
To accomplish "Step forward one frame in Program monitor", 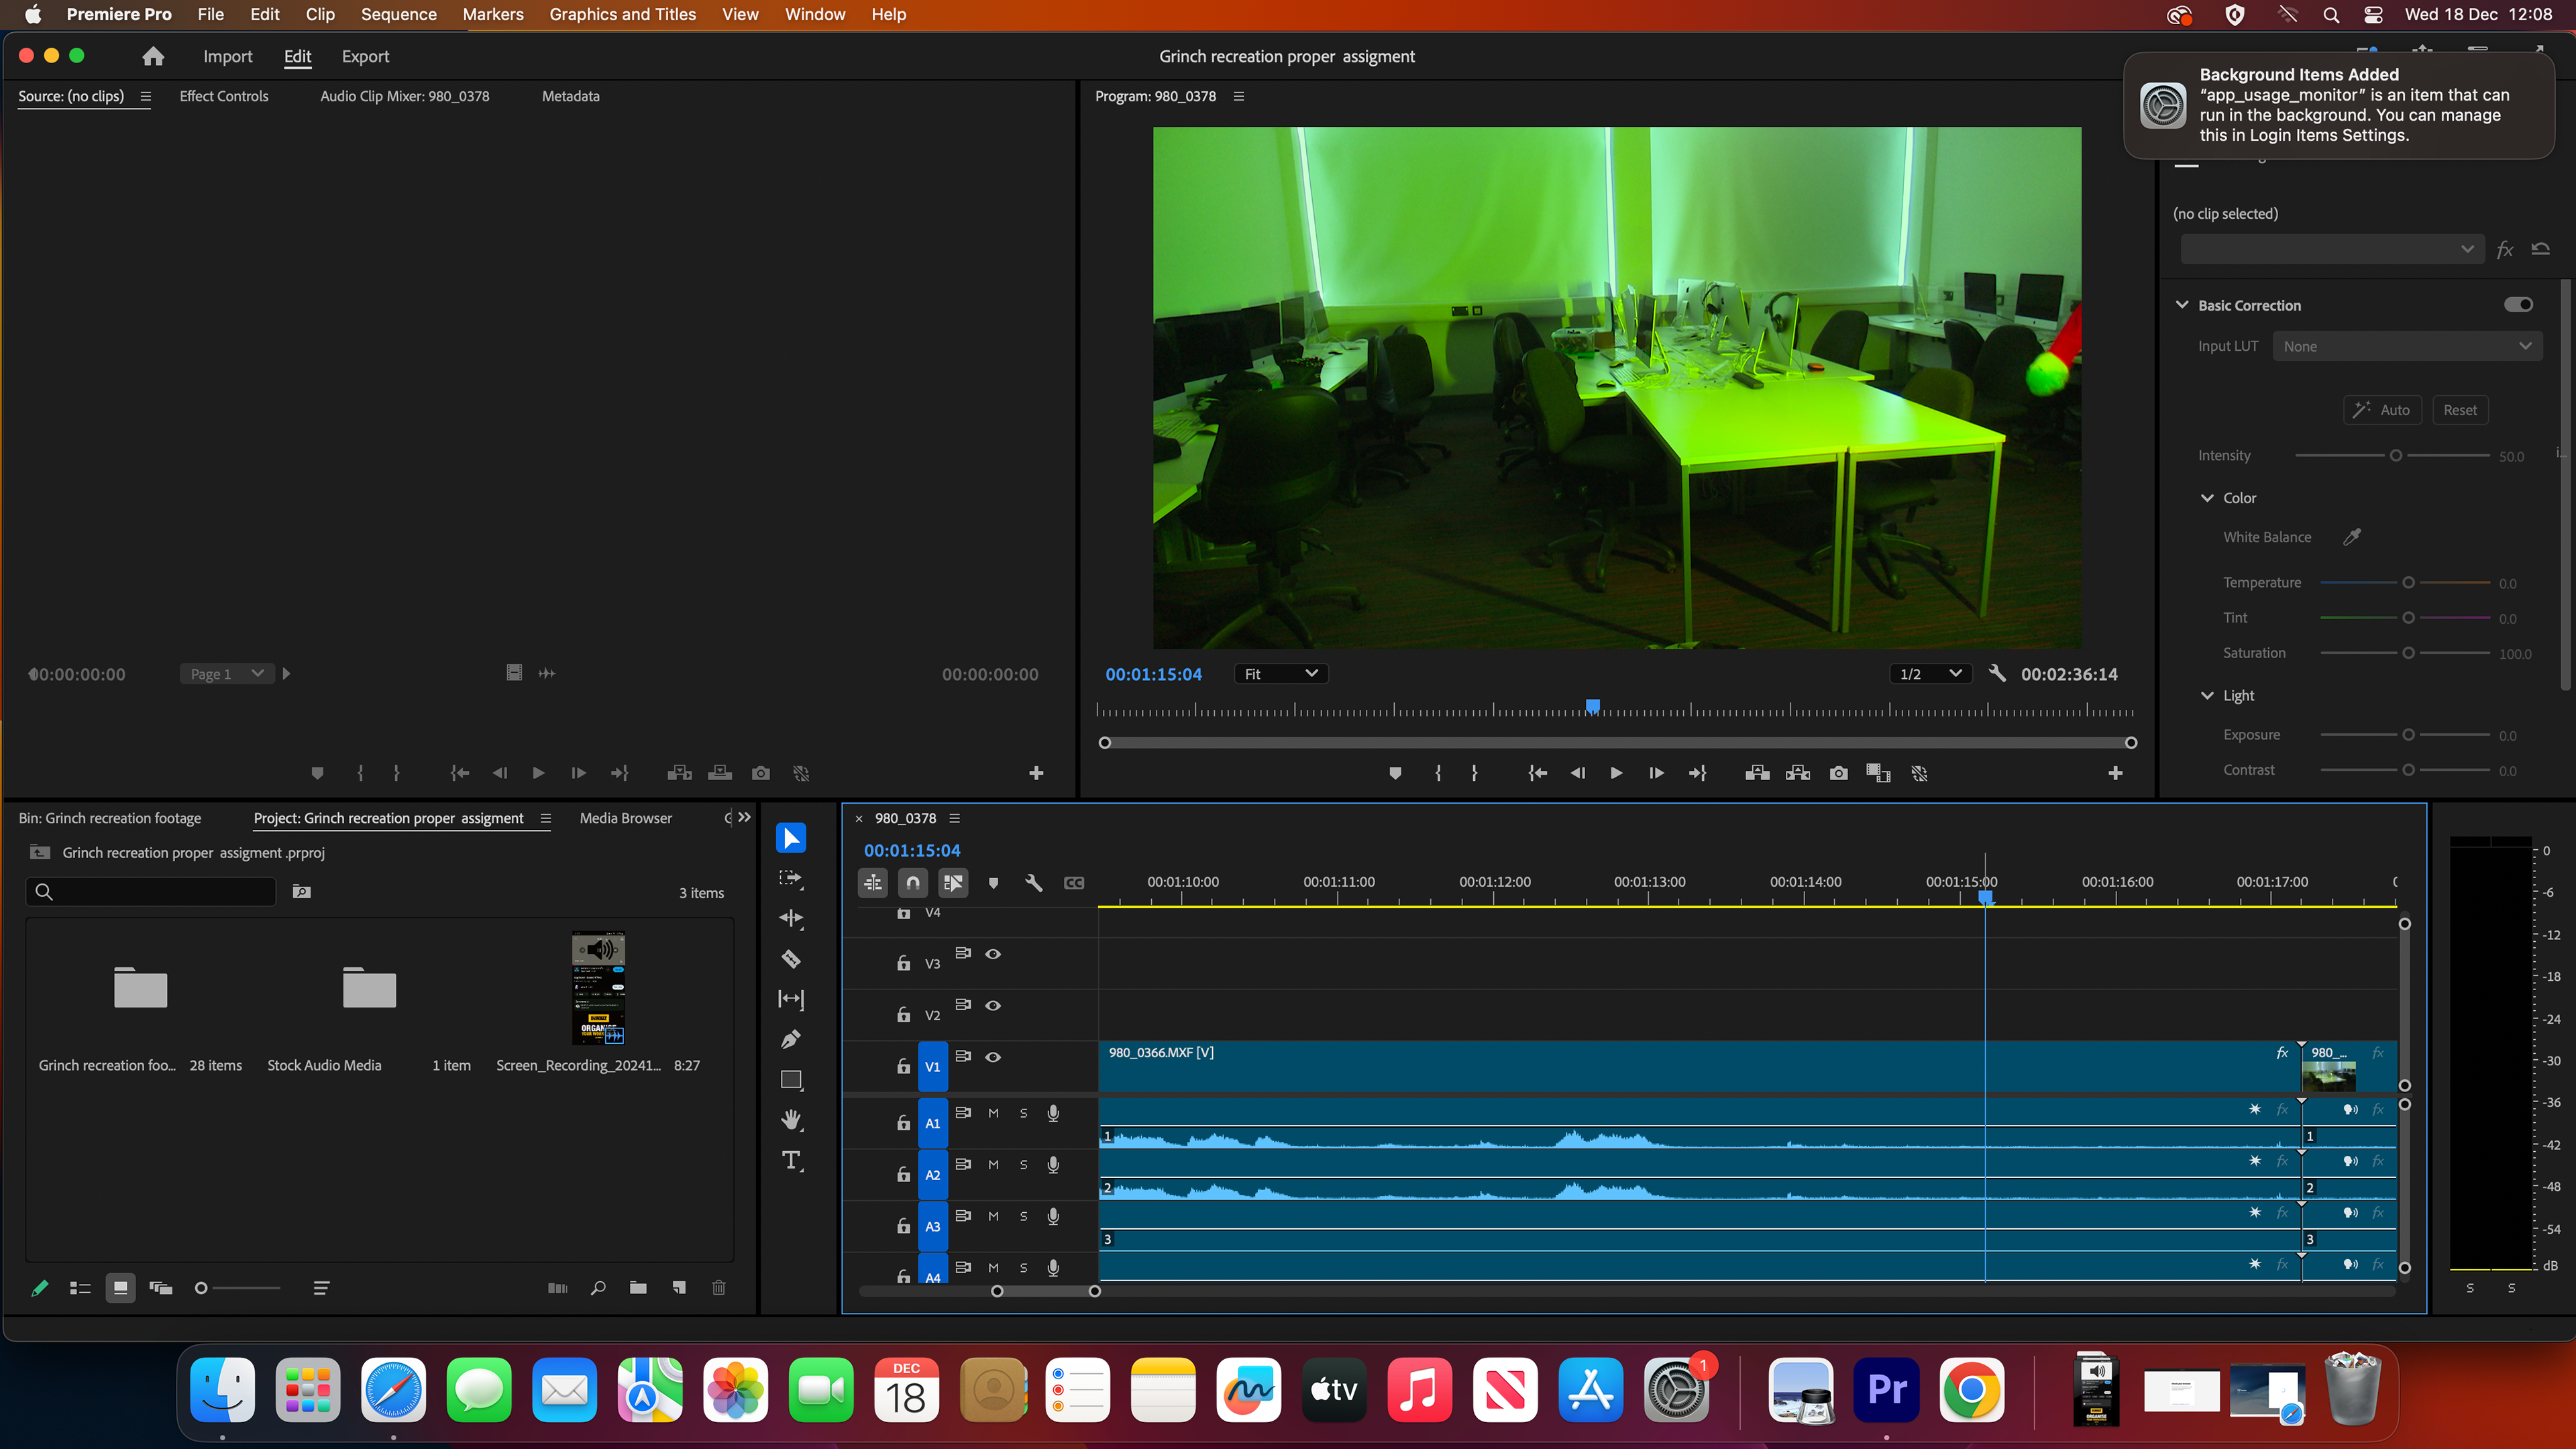I will [x=1656, y=773].
